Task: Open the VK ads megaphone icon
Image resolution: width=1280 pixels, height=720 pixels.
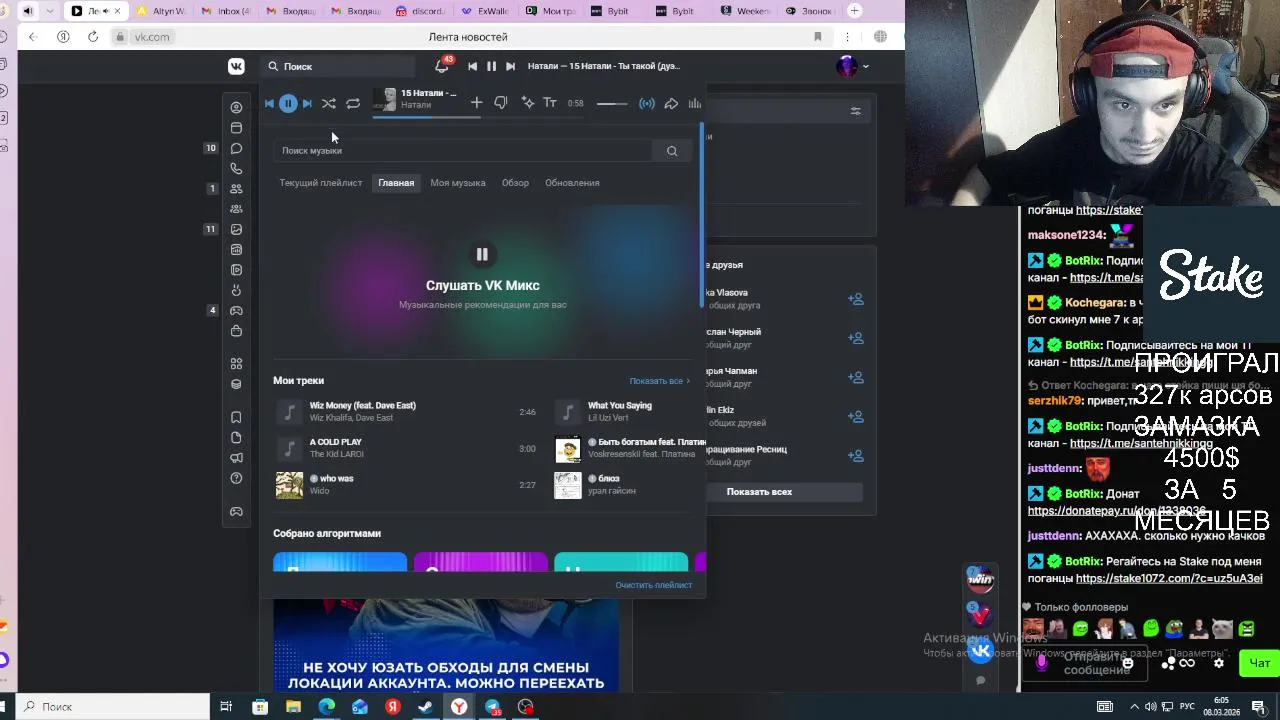Action: [236, 458]
